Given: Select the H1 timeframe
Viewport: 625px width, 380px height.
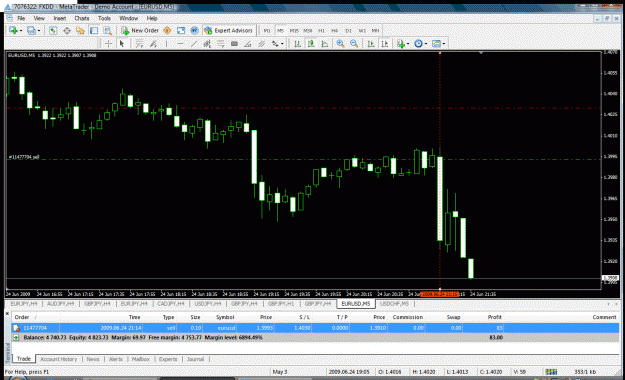Looking at the screenshot, I should pyautogui.click(x=321, y=31).
